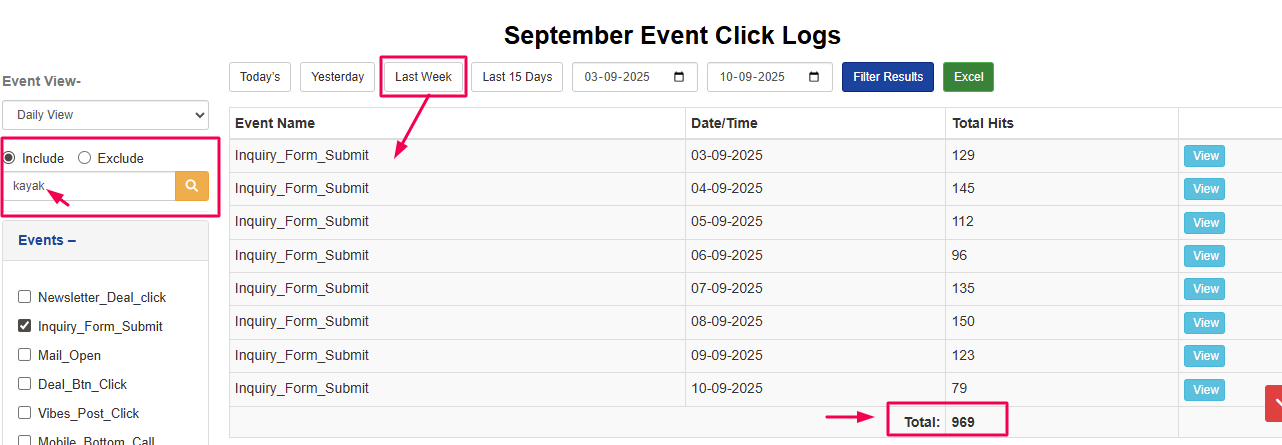1282x445 pixels.
Task: Select the Exclude radio button
Action: coord(84,158)
